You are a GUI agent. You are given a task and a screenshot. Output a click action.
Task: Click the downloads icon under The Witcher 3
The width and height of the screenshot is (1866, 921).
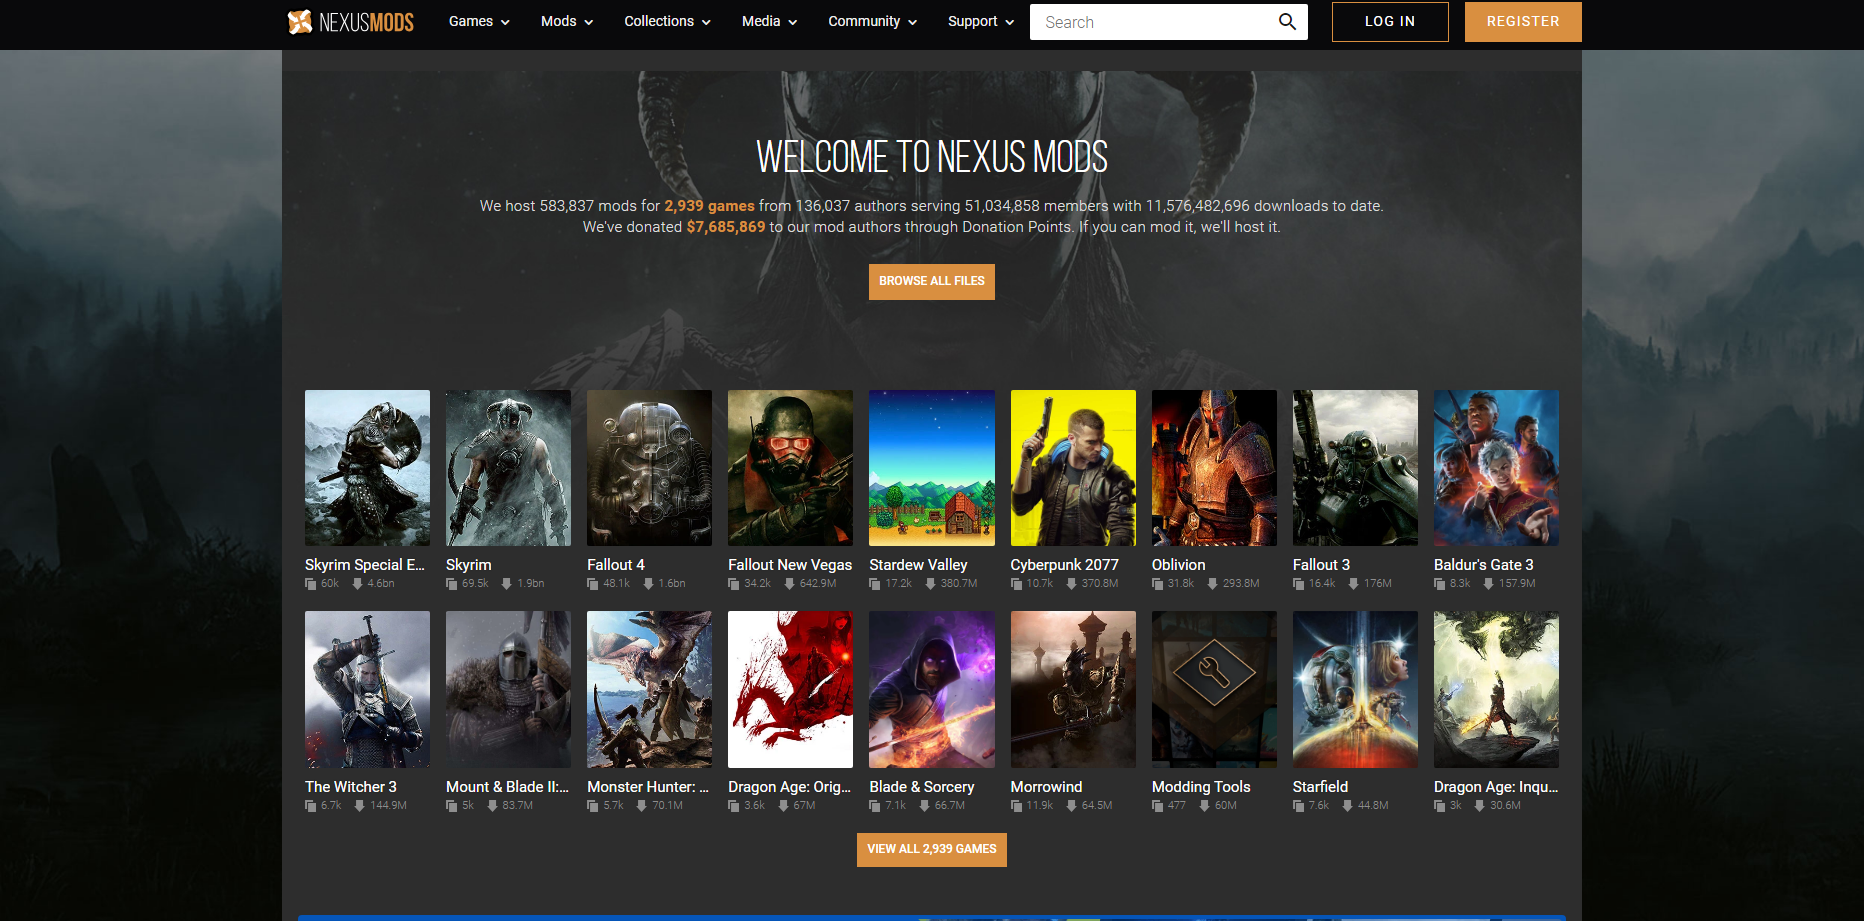coord(359,806)
